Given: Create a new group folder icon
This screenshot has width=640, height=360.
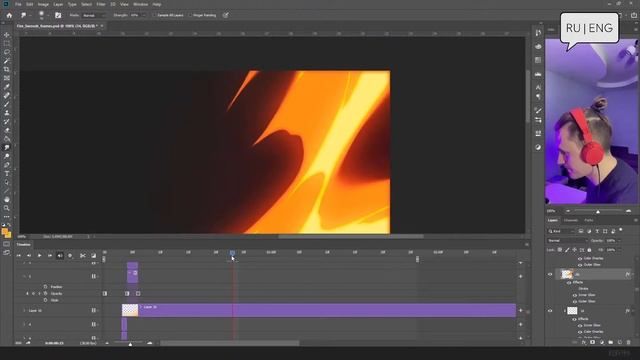Looking at the screenshot, I should coord(611,342).
